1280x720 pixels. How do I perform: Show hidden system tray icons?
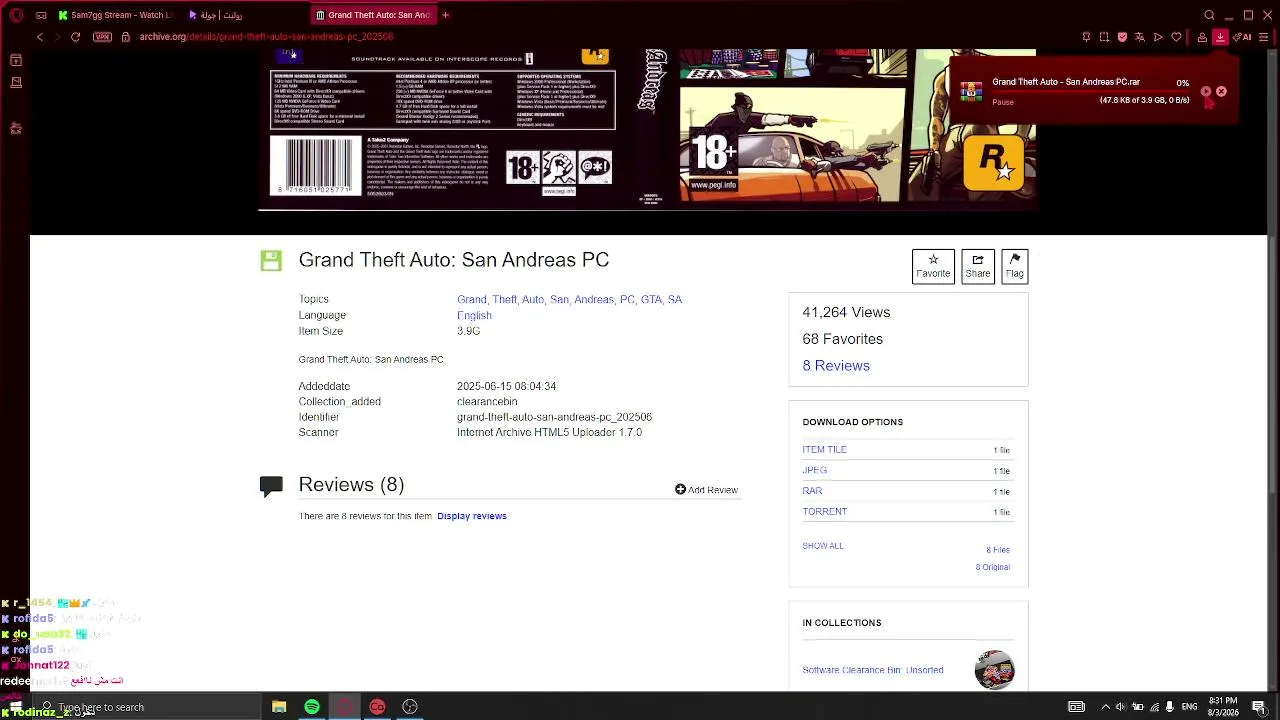tap(1104, 707)
